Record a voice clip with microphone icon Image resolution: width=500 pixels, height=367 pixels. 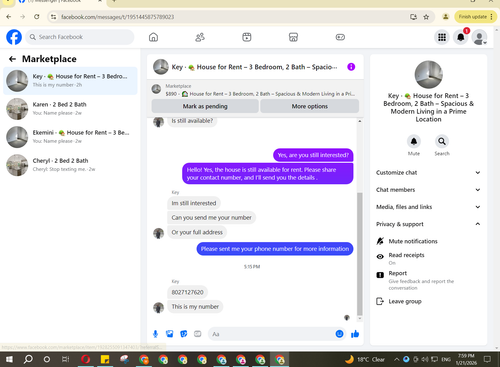click(155, 334)
